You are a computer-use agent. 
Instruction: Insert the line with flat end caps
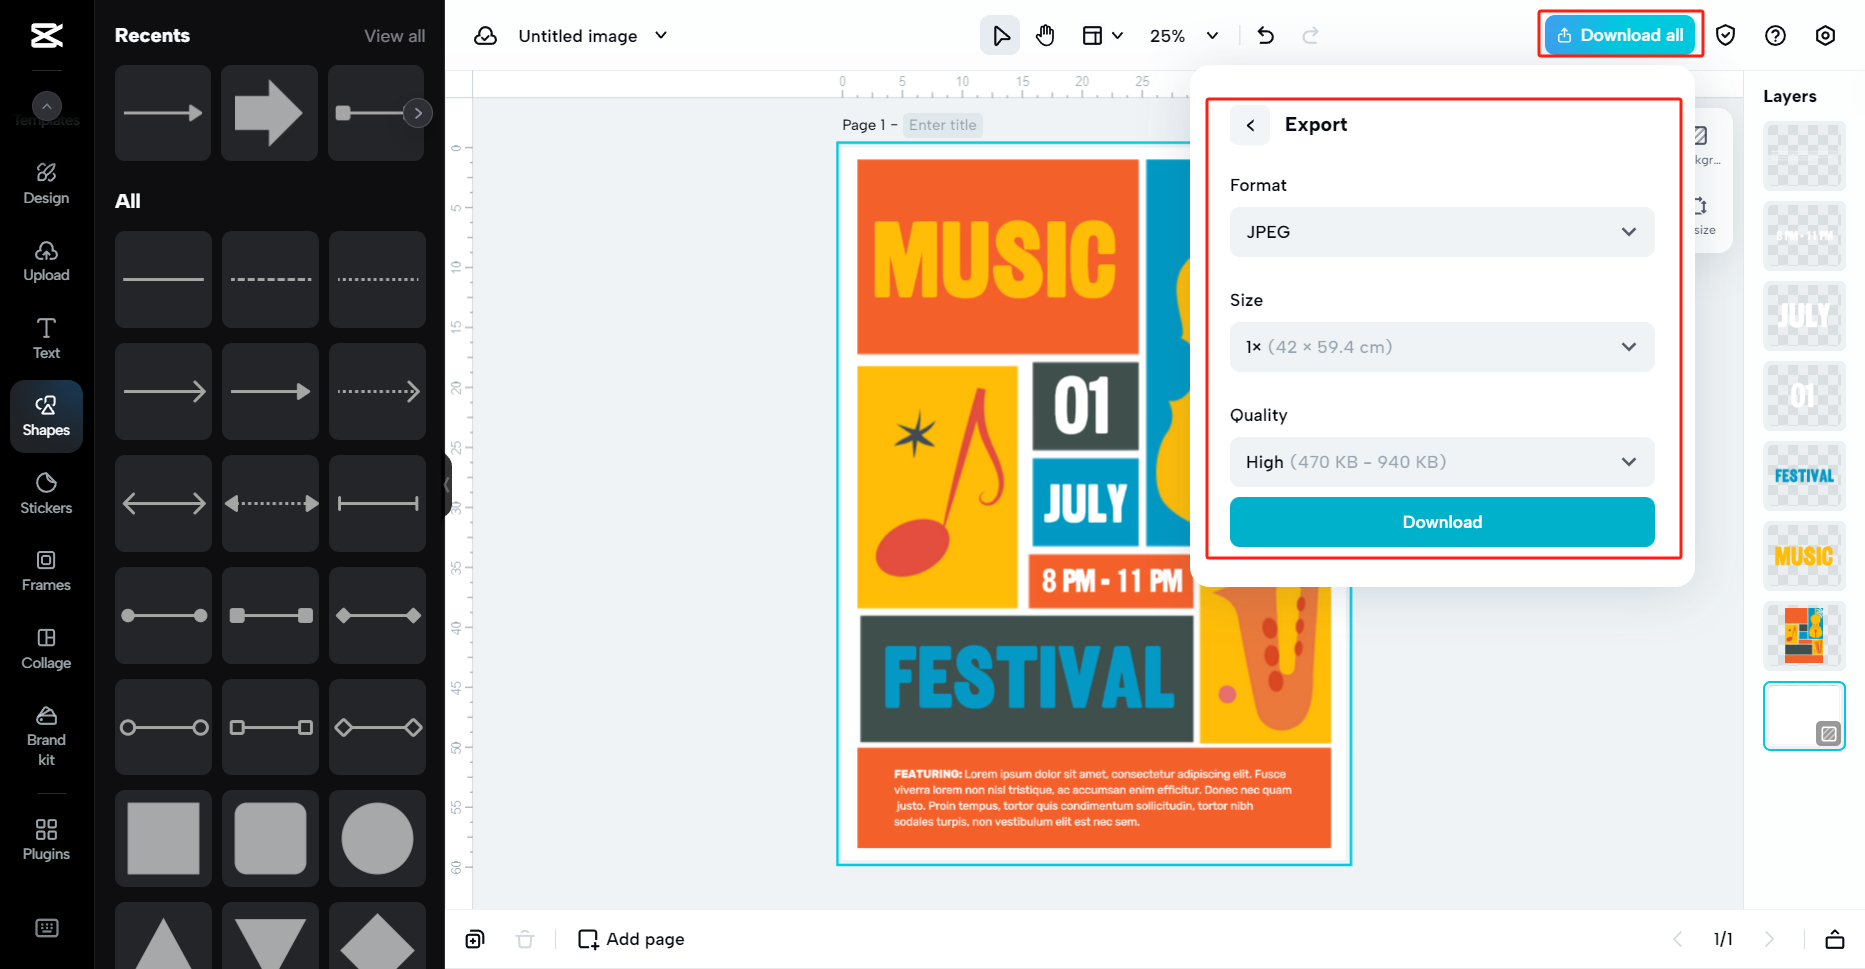[x=377, y=503]
